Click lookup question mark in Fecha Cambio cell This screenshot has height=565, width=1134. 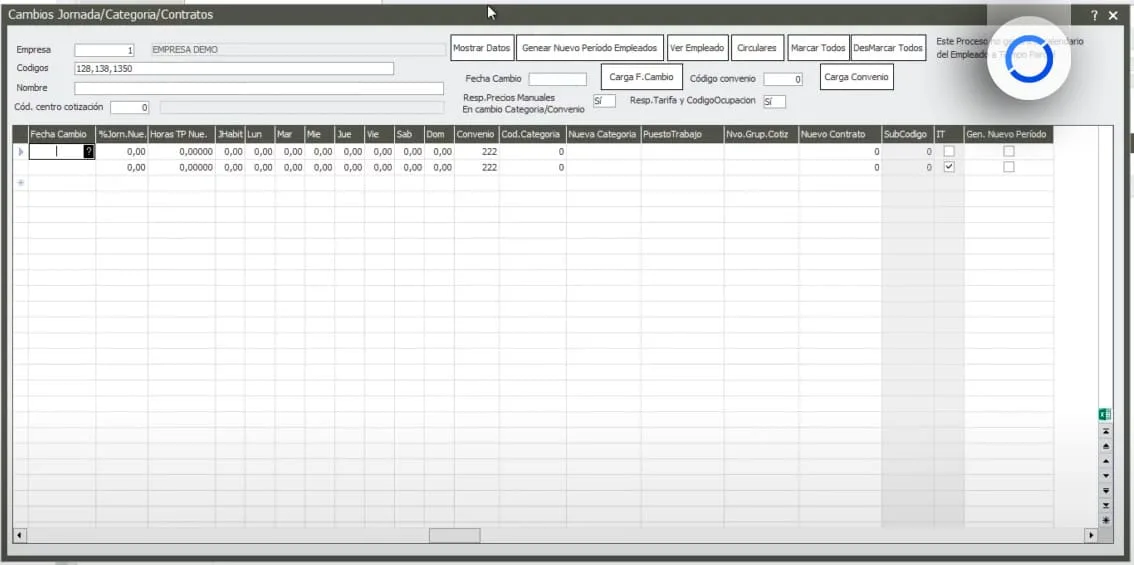tap(88, 151)
